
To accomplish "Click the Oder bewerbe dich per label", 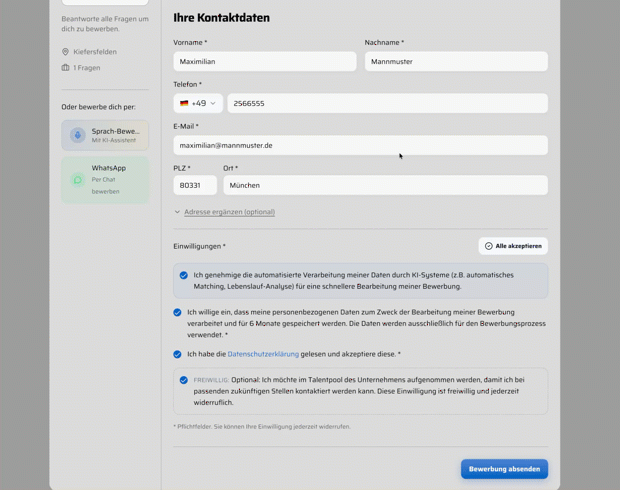I will point(98,107).
